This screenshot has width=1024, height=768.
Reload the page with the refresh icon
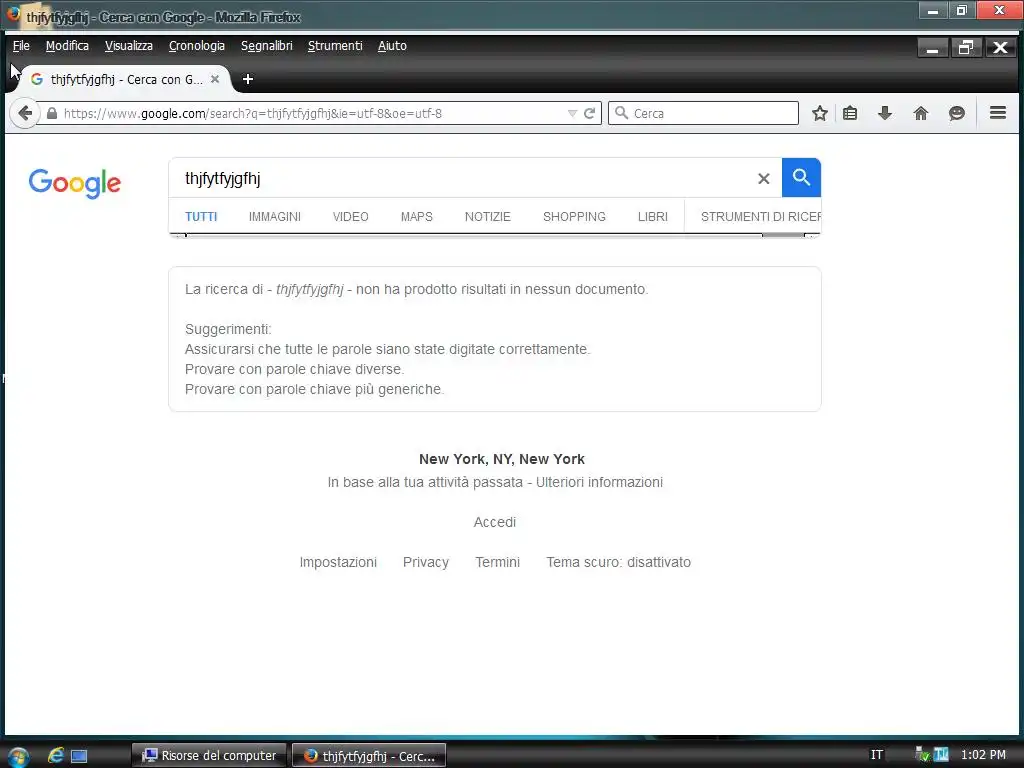pos(589,113)
